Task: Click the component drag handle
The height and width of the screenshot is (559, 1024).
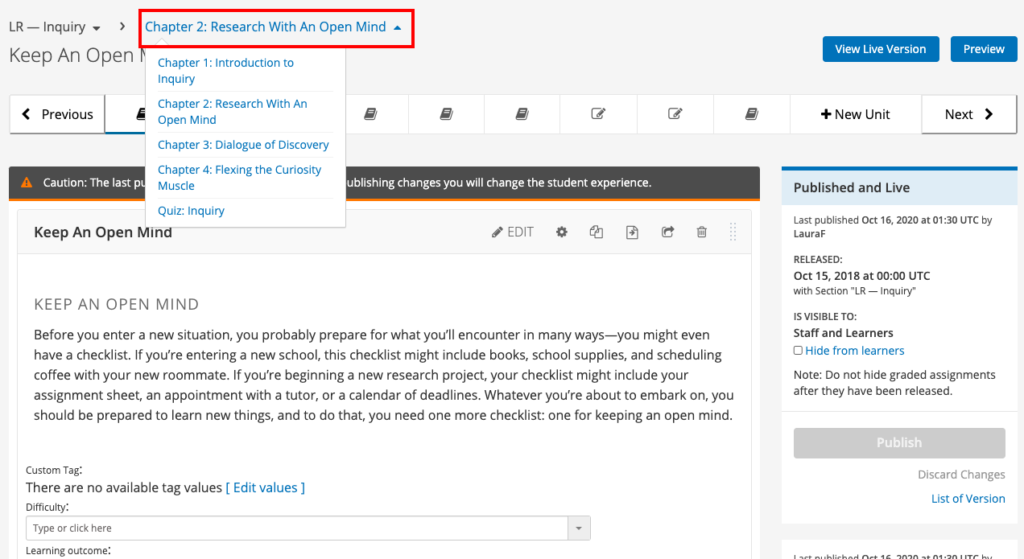Action: 733,232
